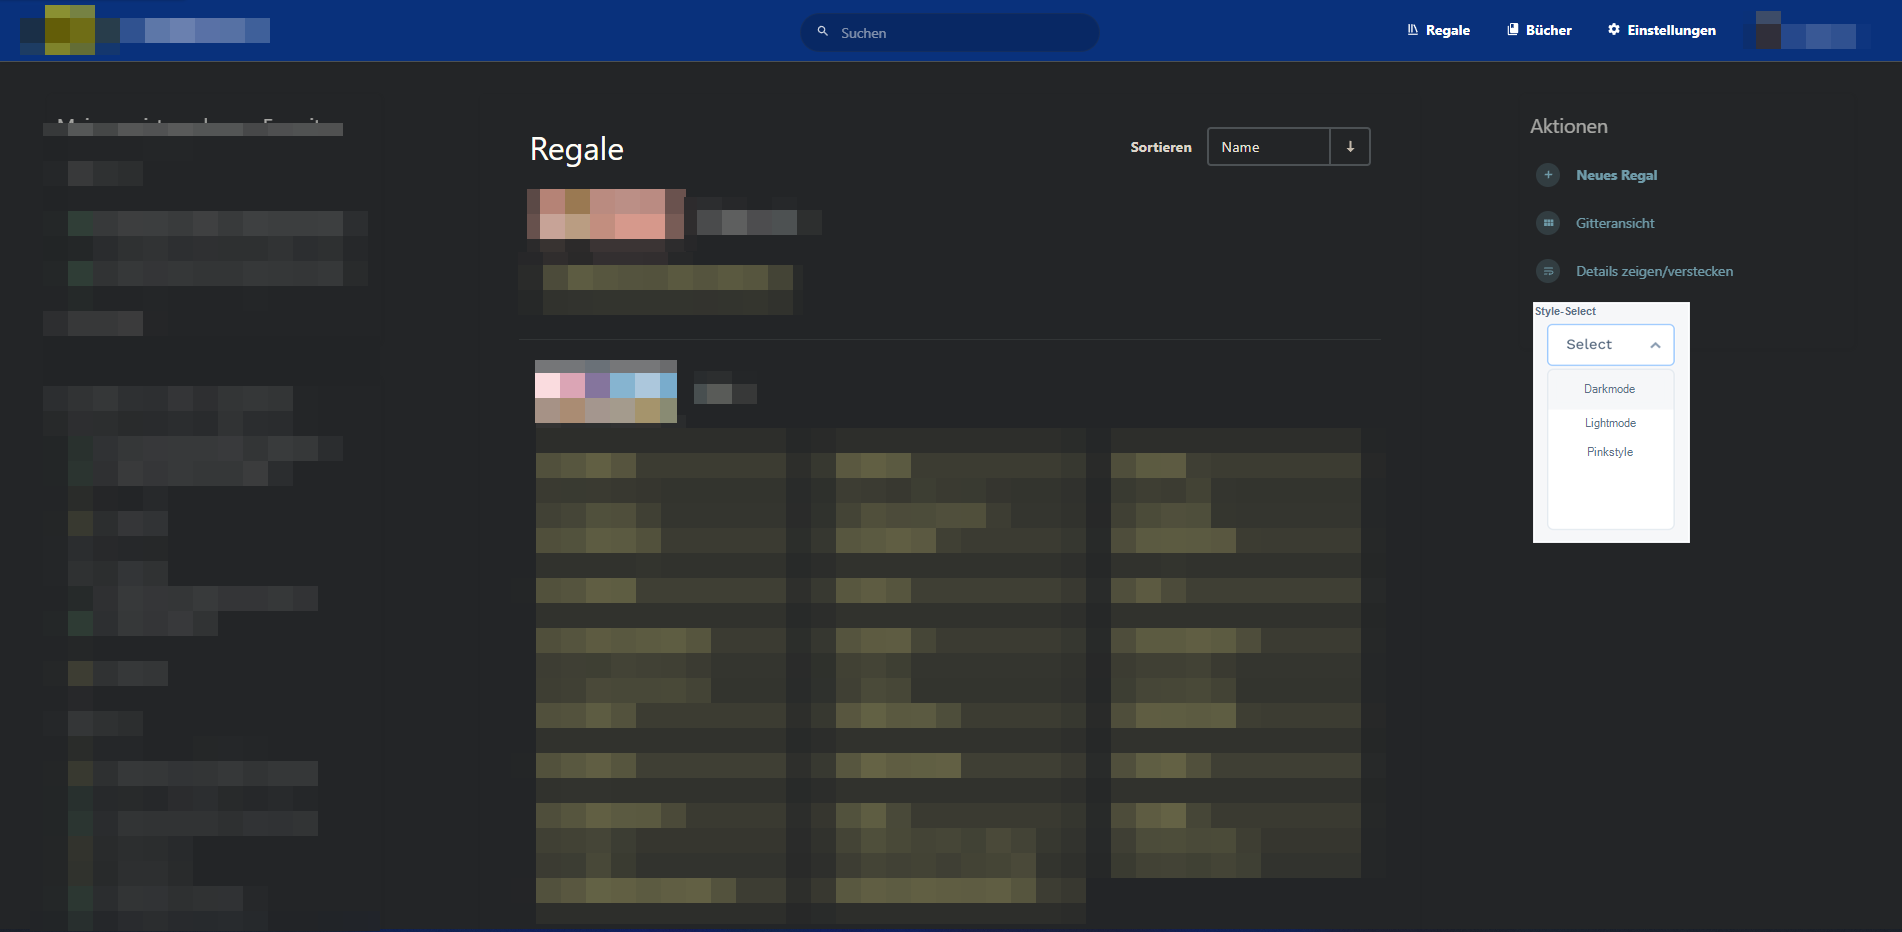This screenshot has height=932, width=1902.
Task: Collapse the Style-Select dropdown
Action: pos(1656,344)
